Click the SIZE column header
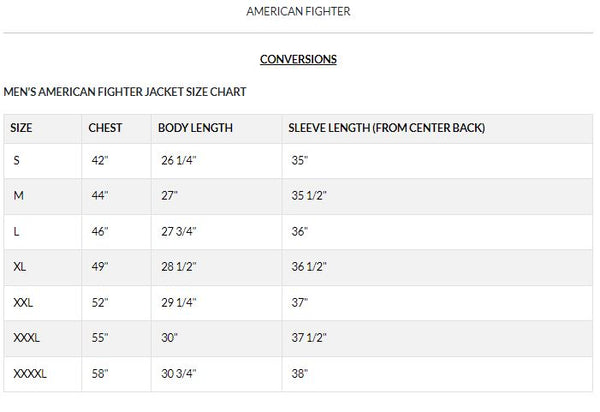The height and width of the screenshot is (412, 600). pos(21,128)
